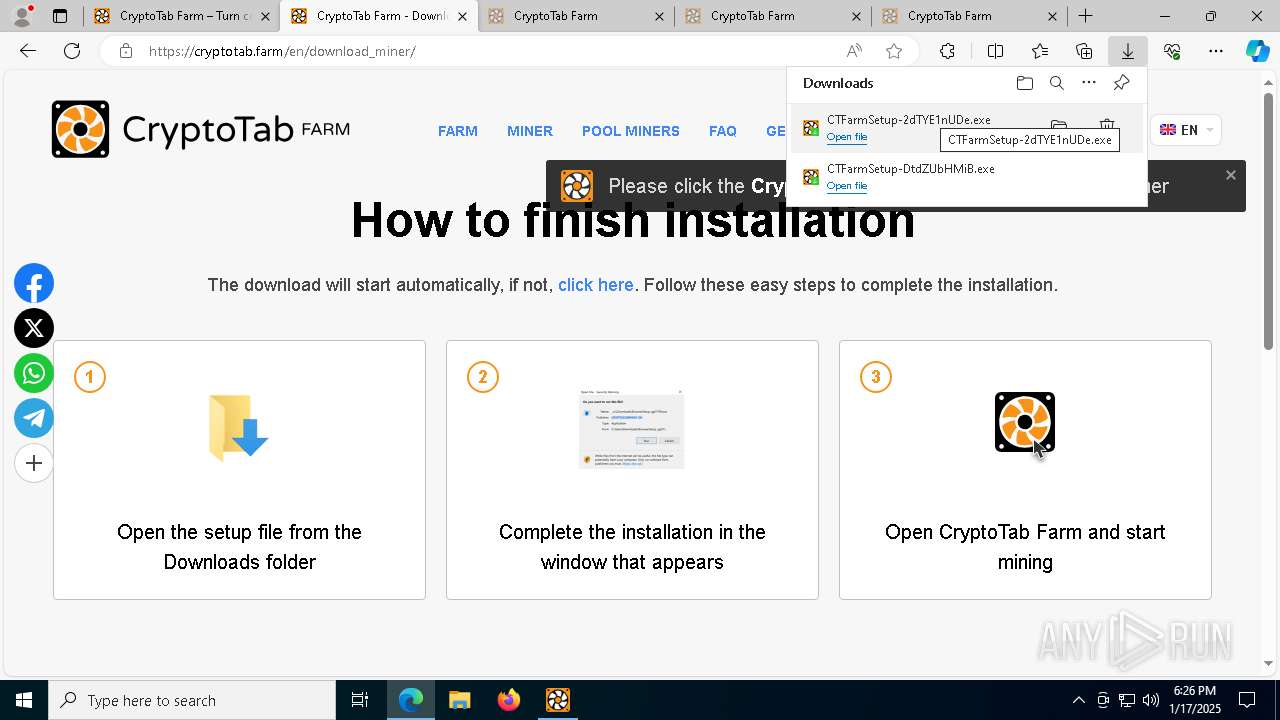Share on Telegram via sidebar icon

[34, 418]
